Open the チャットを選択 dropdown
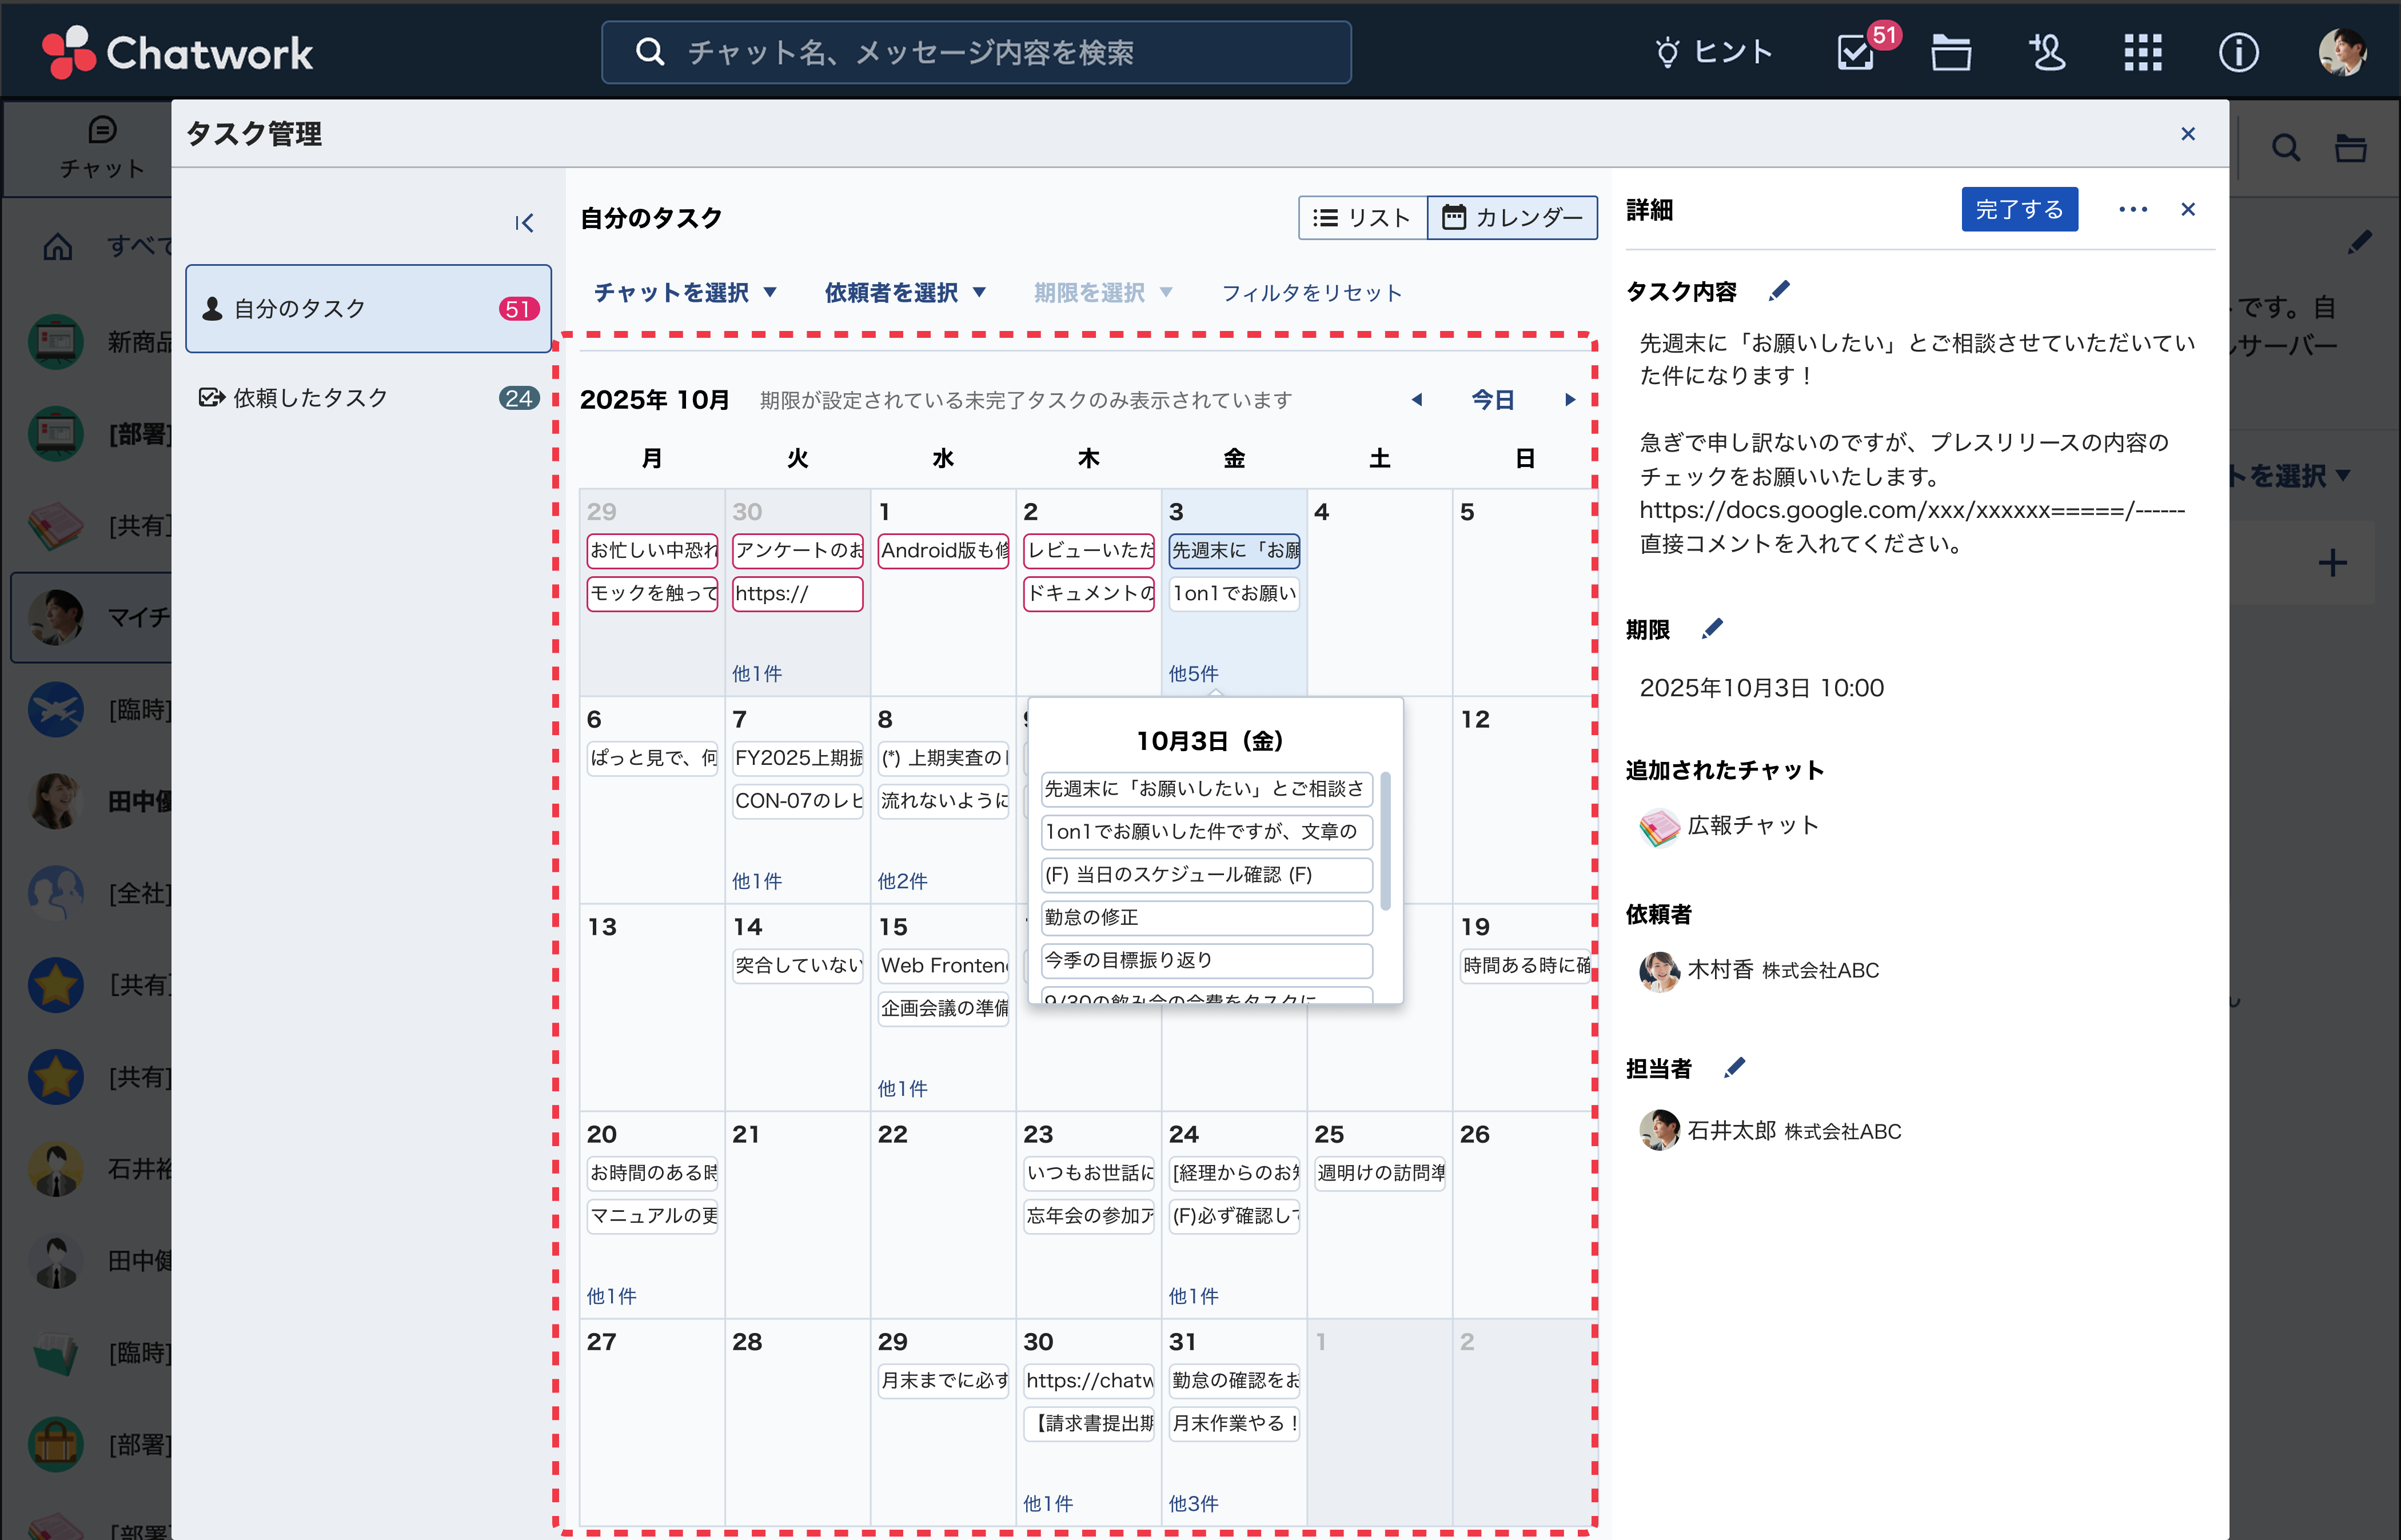The image size is (2401, 1540). click(686, 292)
